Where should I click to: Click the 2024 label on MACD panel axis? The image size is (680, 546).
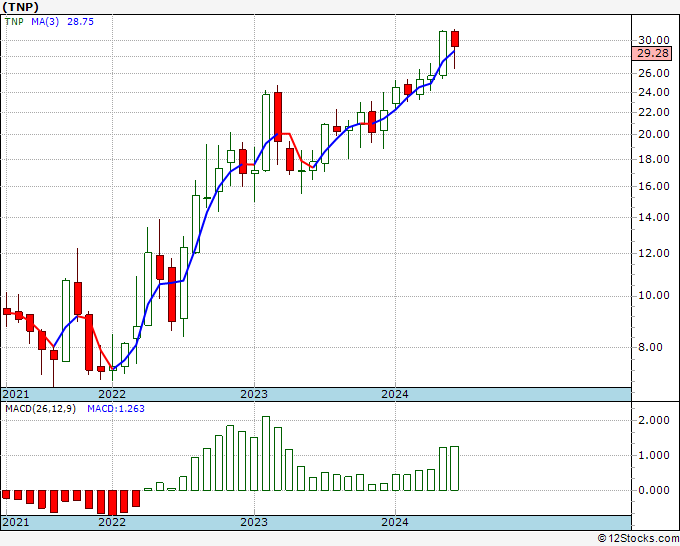(x=395, y=522)
